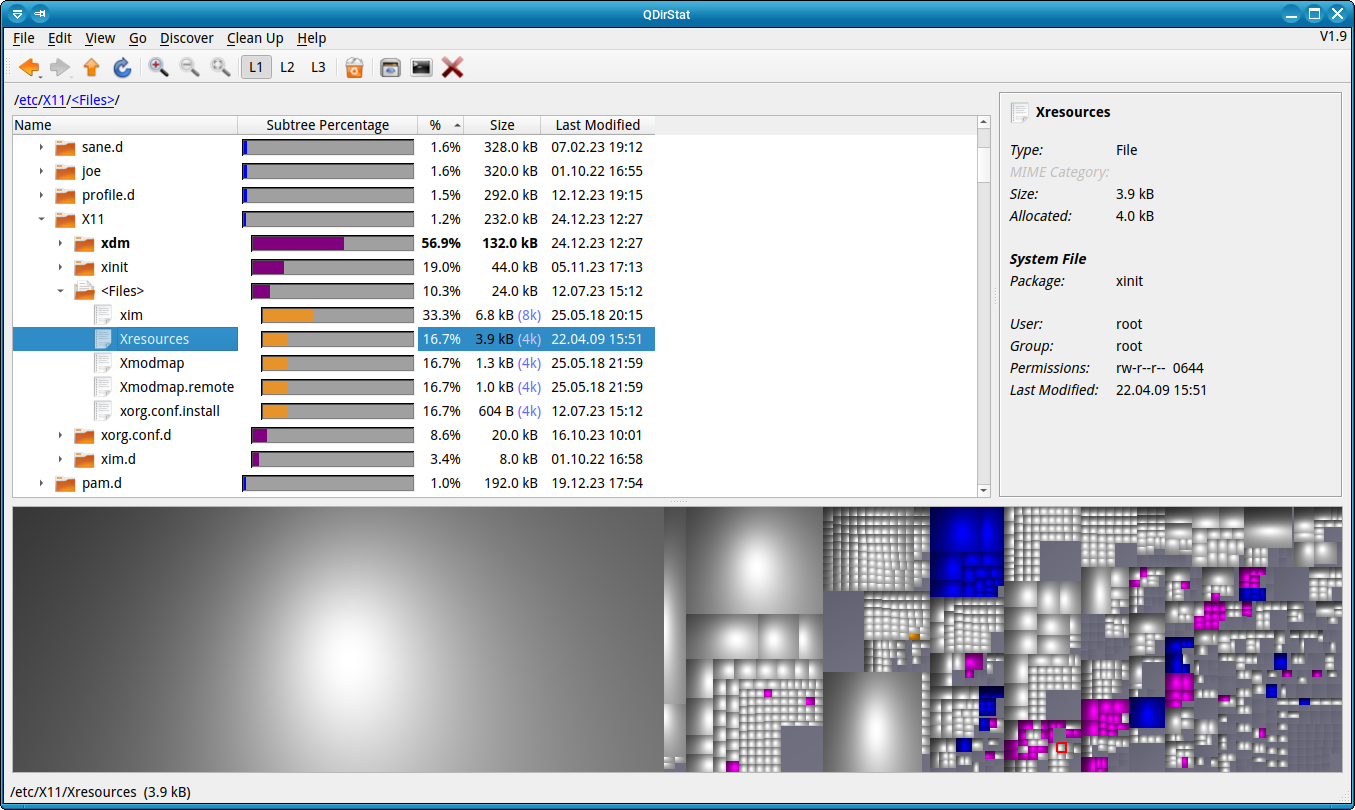Viewport: 1355px width, 810px height.
Task: Open the Clean Up menu
Action: coord(255,38)
